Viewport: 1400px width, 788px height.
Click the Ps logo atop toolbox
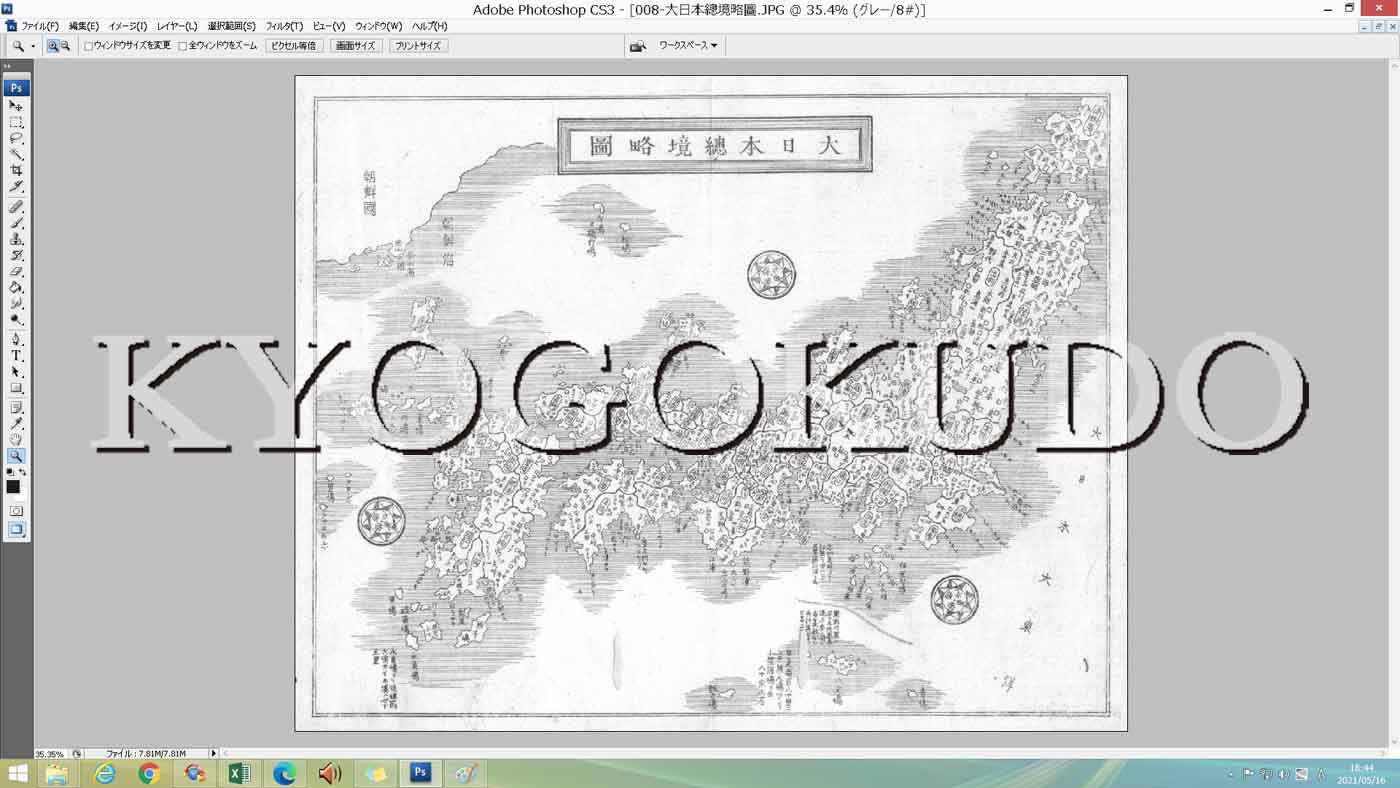pos(16,88)
